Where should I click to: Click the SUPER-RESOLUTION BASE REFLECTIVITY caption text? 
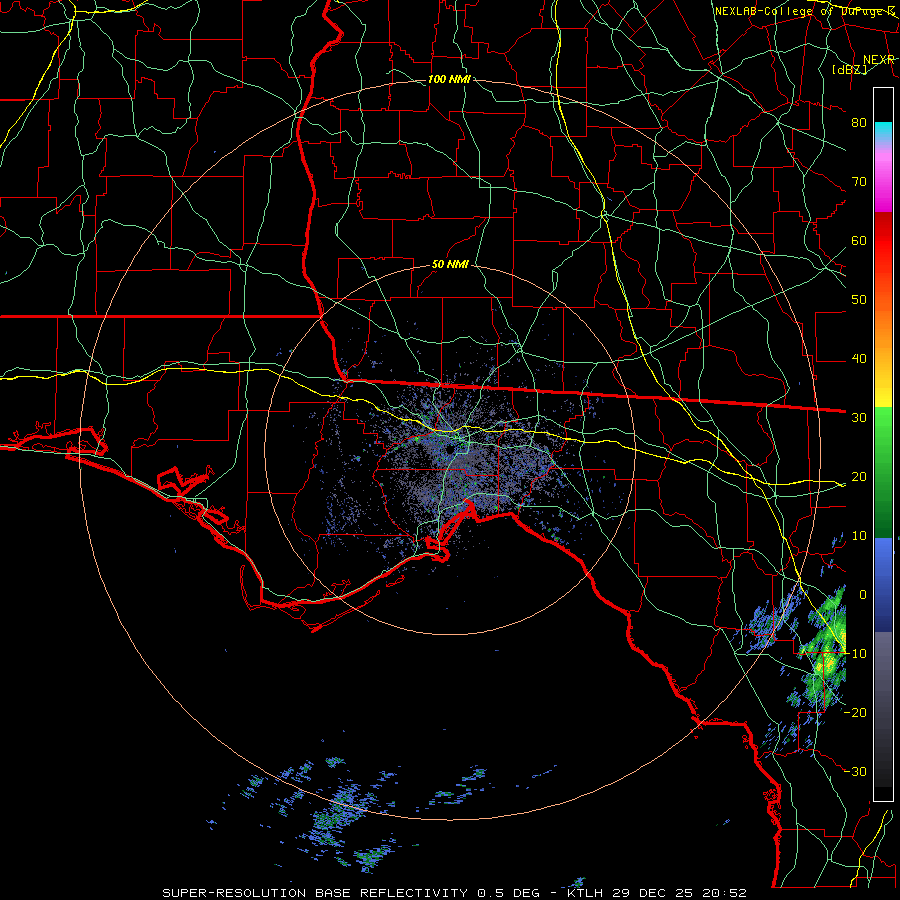(x=315, y=893)
